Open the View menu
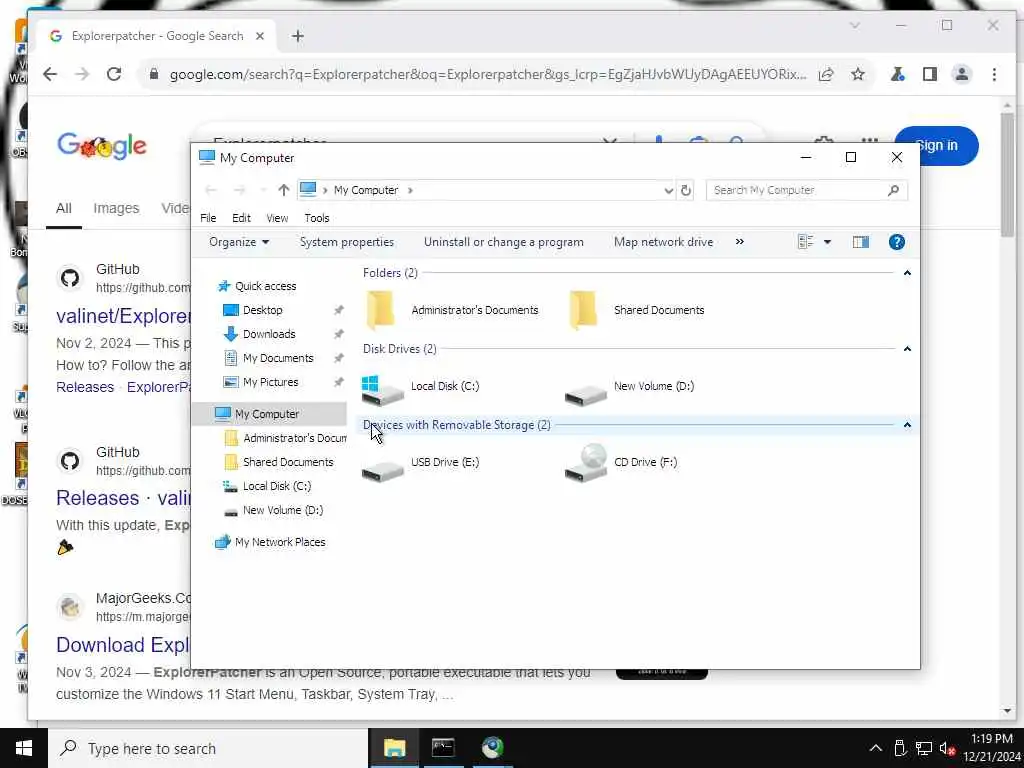1024x768 pixels. click(277, 218)
